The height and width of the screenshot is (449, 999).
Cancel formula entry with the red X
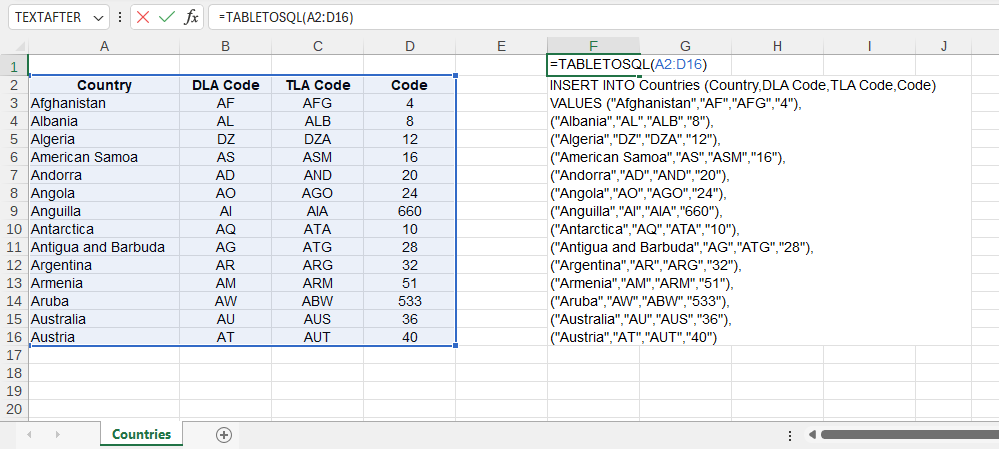[x=143, y=18]
